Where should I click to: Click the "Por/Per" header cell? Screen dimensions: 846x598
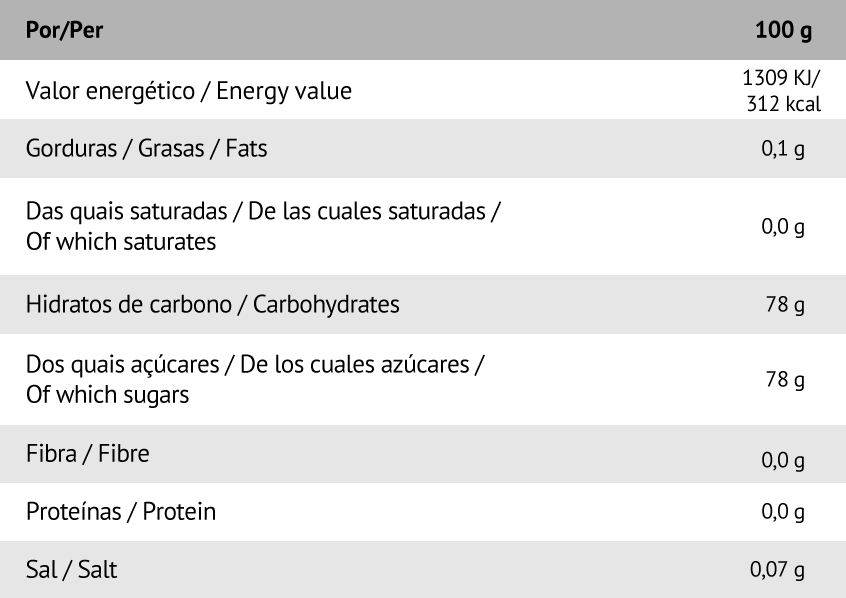pos(65,29)
